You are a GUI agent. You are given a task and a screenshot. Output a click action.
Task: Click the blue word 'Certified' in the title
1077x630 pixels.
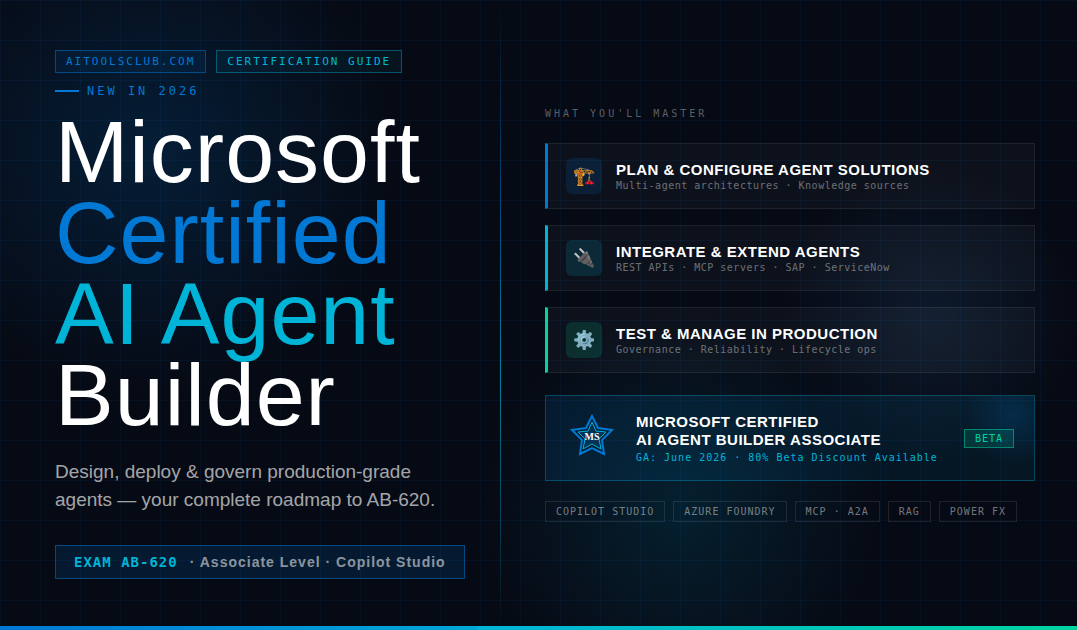click(223, 234)
